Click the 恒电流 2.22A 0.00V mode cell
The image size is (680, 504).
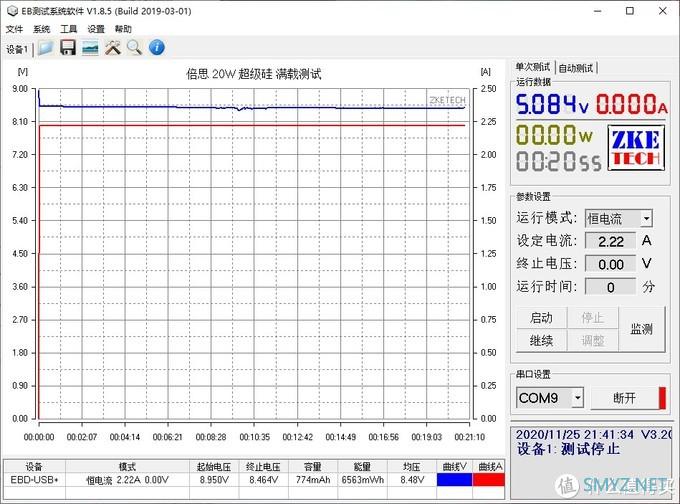point(127,480)
